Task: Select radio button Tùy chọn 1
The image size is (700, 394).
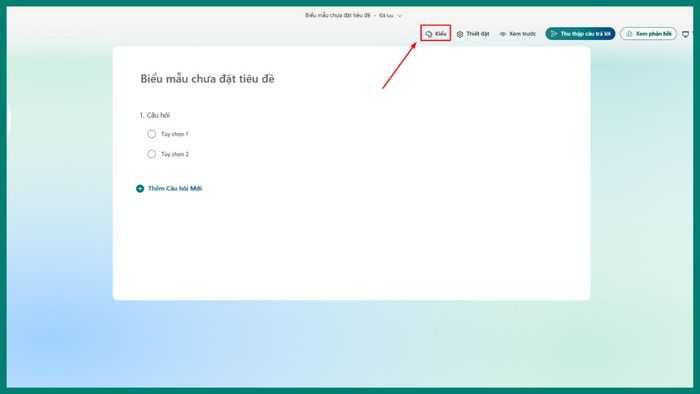Action: (x=151, y=134)
